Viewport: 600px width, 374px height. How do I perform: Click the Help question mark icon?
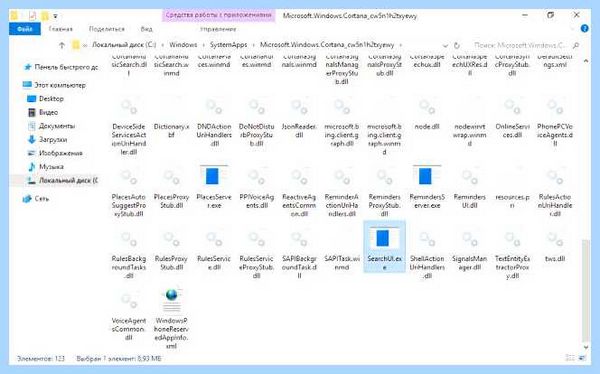pos(584,28)
